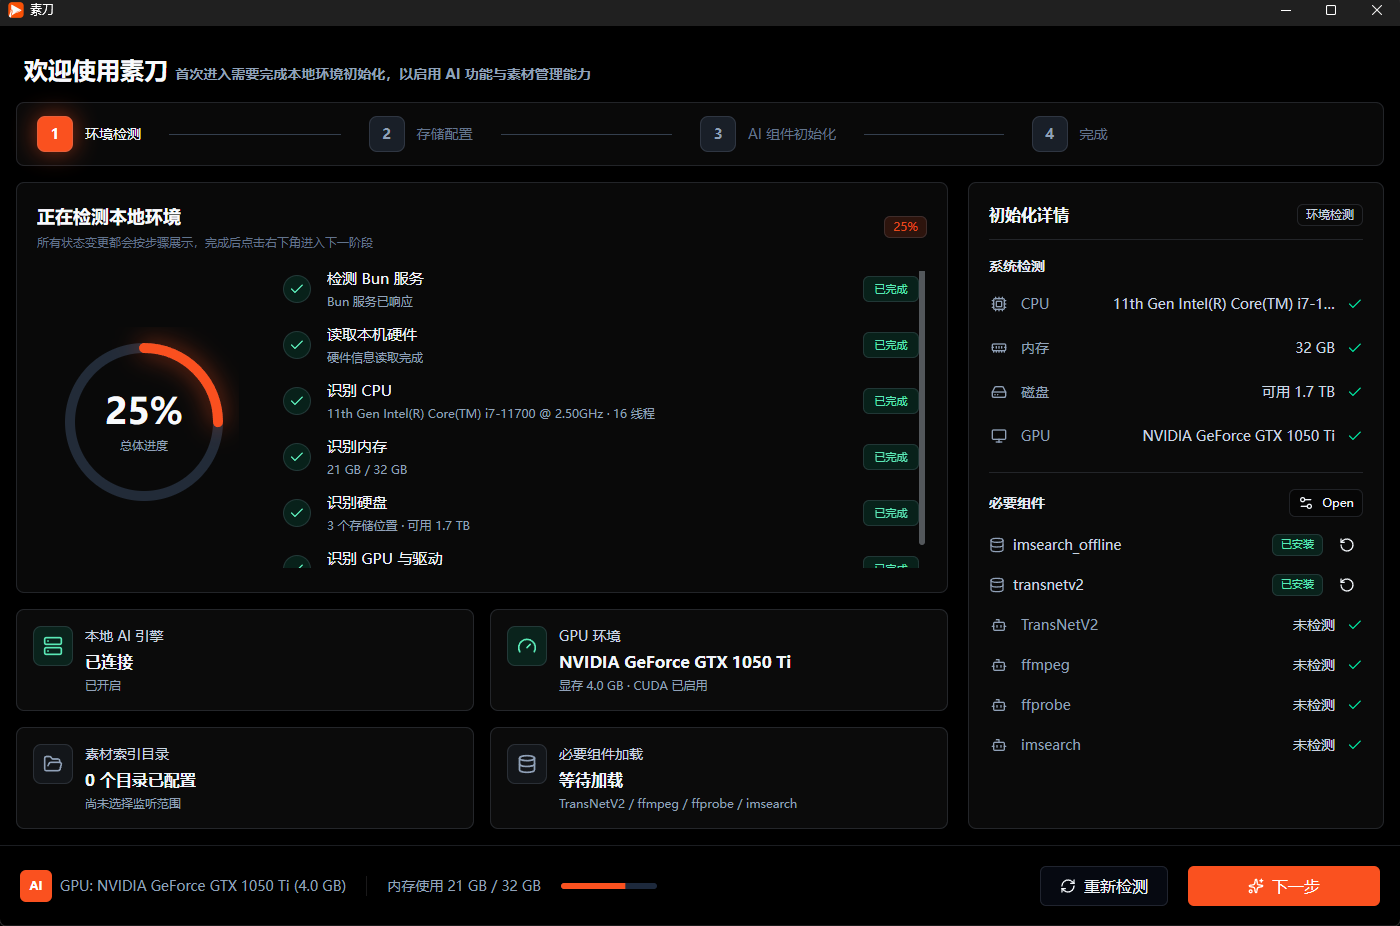Click the 已完成 badge of 识别内存
Screen dimensions: 1400x926
(x=891, y=457)
